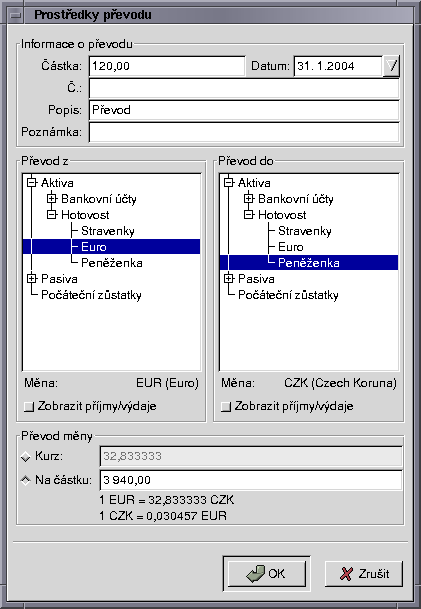Click the Na částku amount field
This screenshot has height=609, width=421.
coord(251,480)
